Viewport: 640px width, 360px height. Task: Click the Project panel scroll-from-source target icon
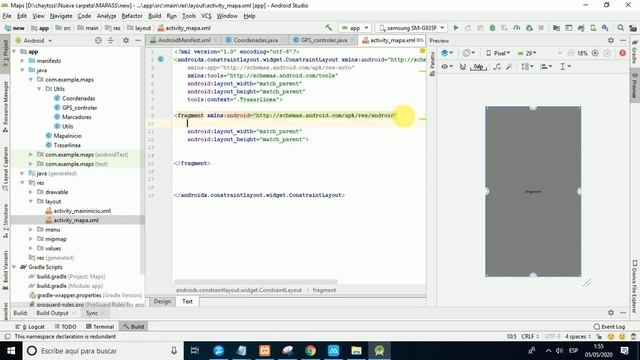[x=98, y=40]
